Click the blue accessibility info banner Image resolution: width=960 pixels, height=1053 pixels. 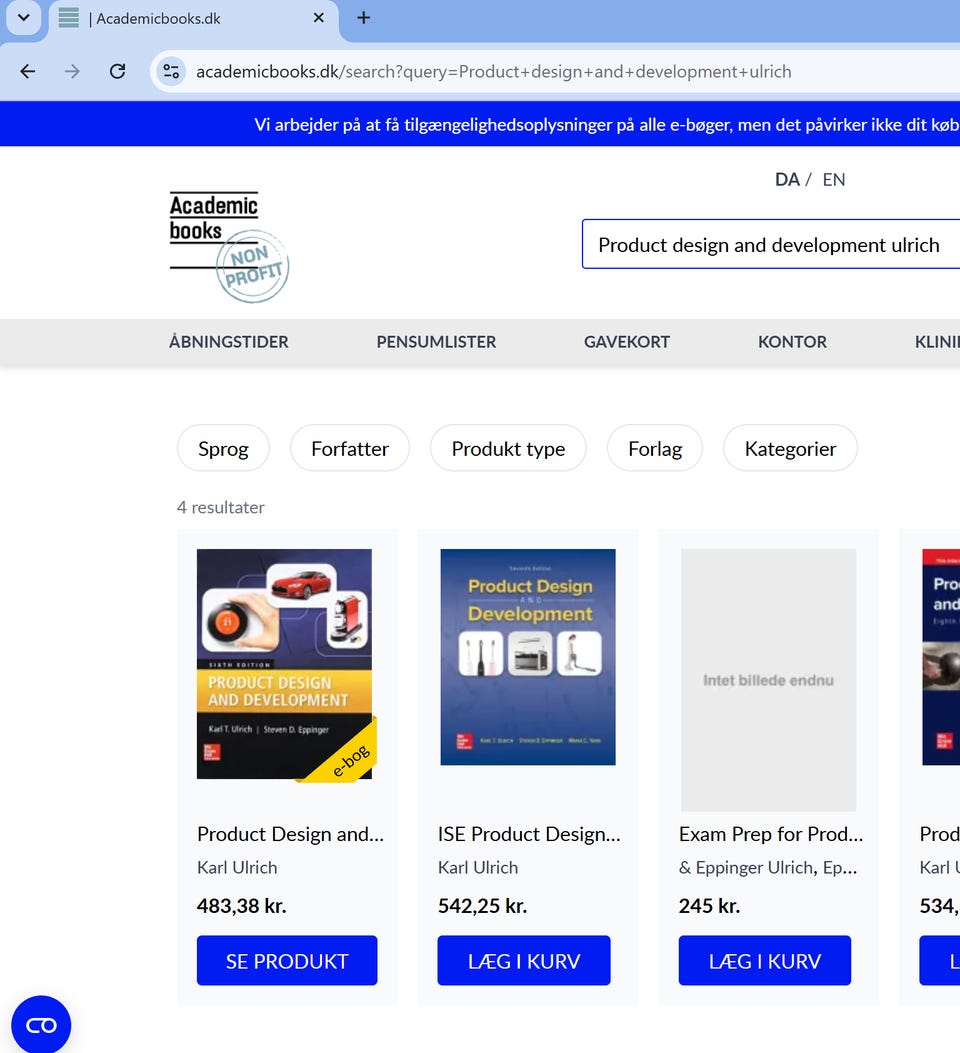[x=480, y=124]
